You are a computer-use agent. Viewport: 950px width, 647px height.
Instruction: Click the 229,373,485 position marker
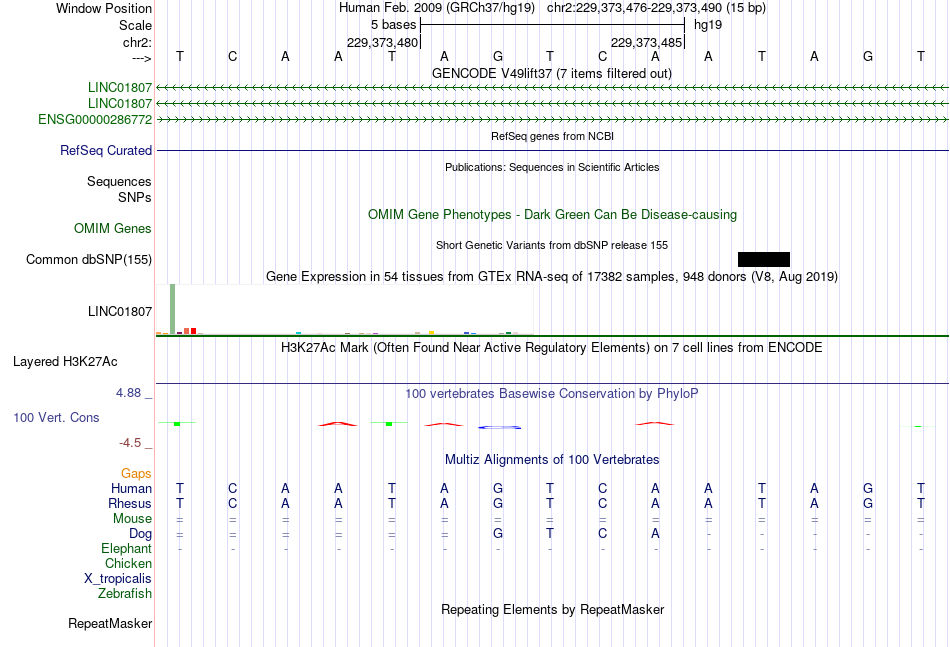[646, 42]
